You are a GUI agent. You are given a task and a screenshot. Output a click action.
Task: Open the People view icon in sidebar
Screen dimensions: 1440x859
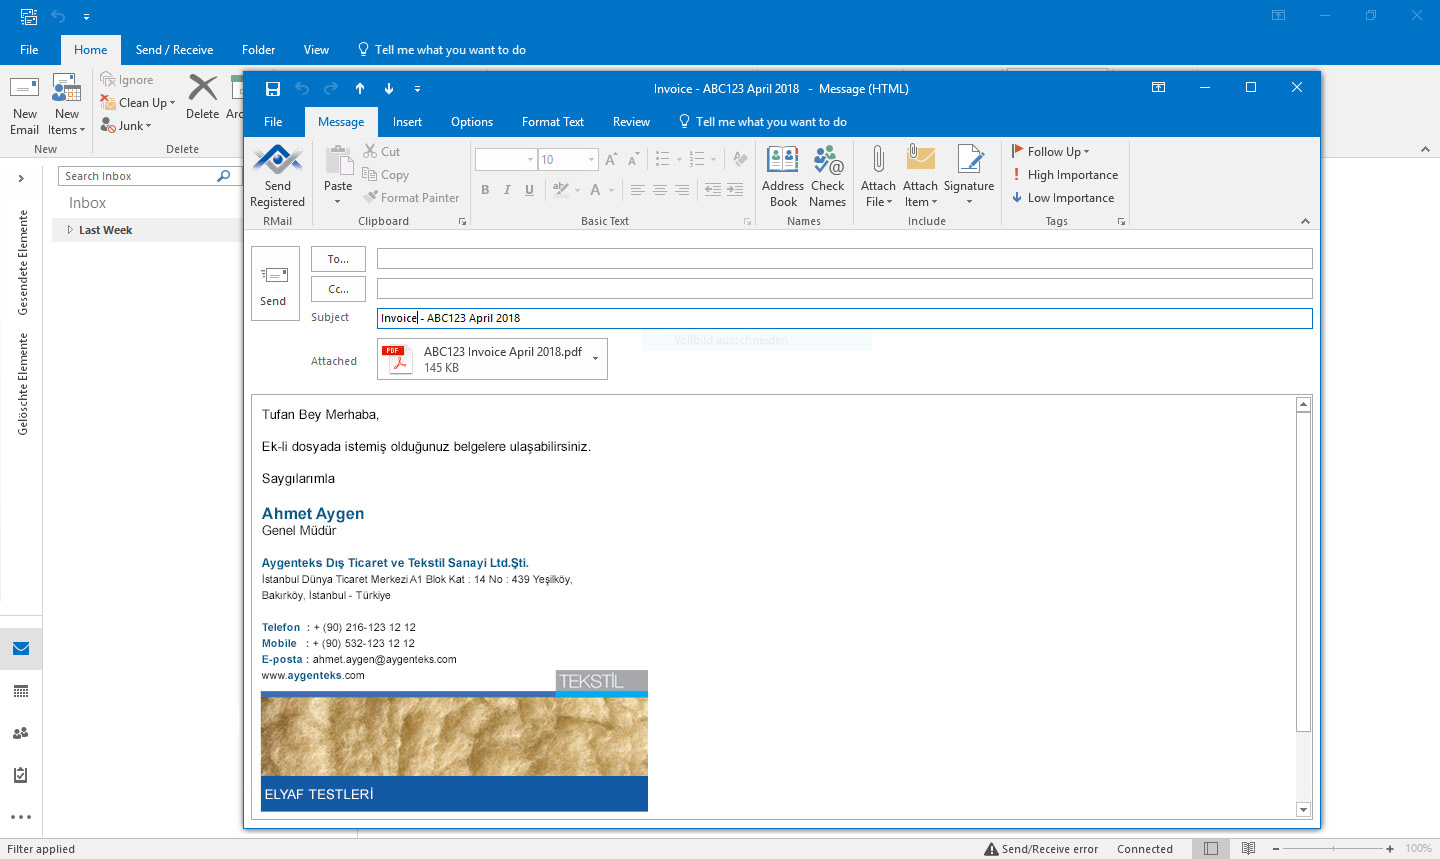pyautogui.click(x=21, y=733)
